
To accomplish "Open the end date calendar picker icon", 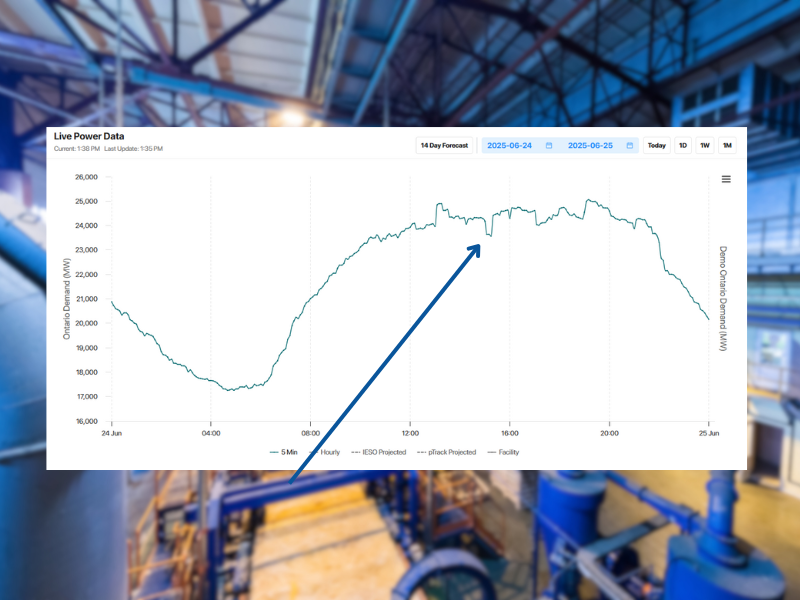I will pos(628,145).
